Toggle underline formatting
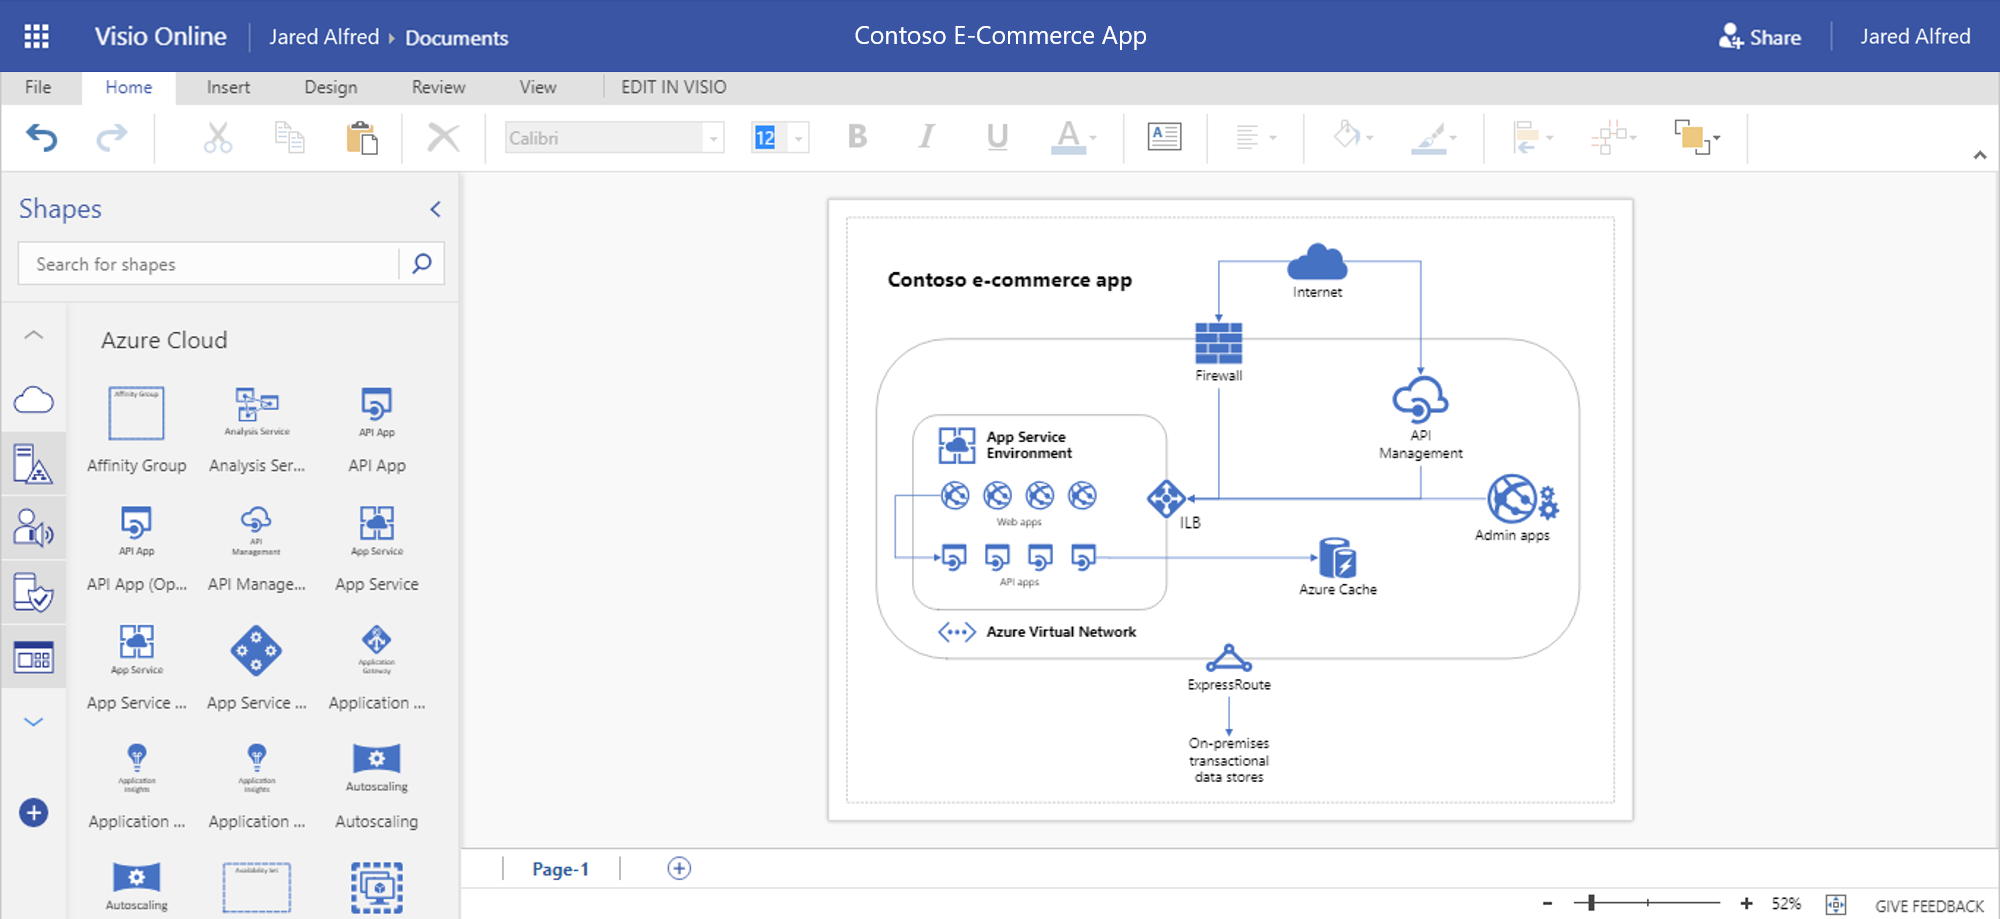The width and height of the screenshot is (2000, 919). [x=994, y=137]
